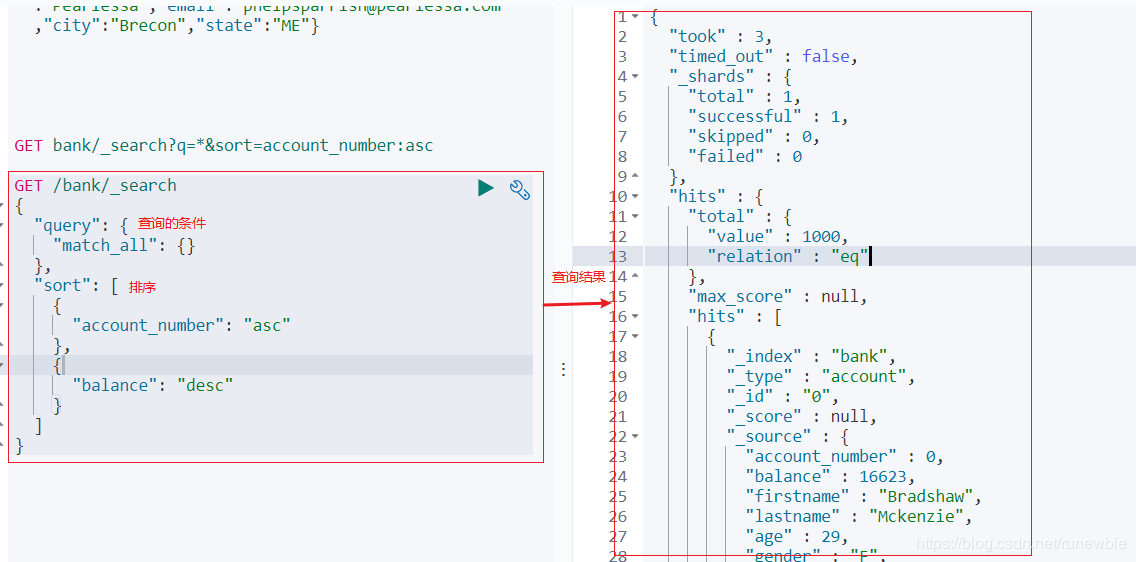Click the "skipped" : 0 line
Image resolution: width=1136 pixels, height=562 pixels.
click(x=754, y=136)
